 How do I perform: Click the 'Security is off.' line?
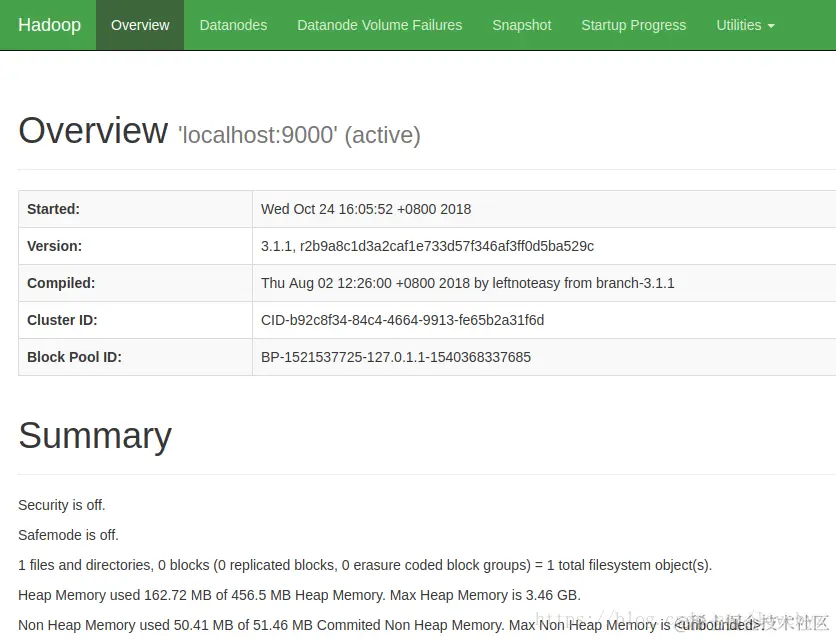pyautogui.click(x=62, y=505)
